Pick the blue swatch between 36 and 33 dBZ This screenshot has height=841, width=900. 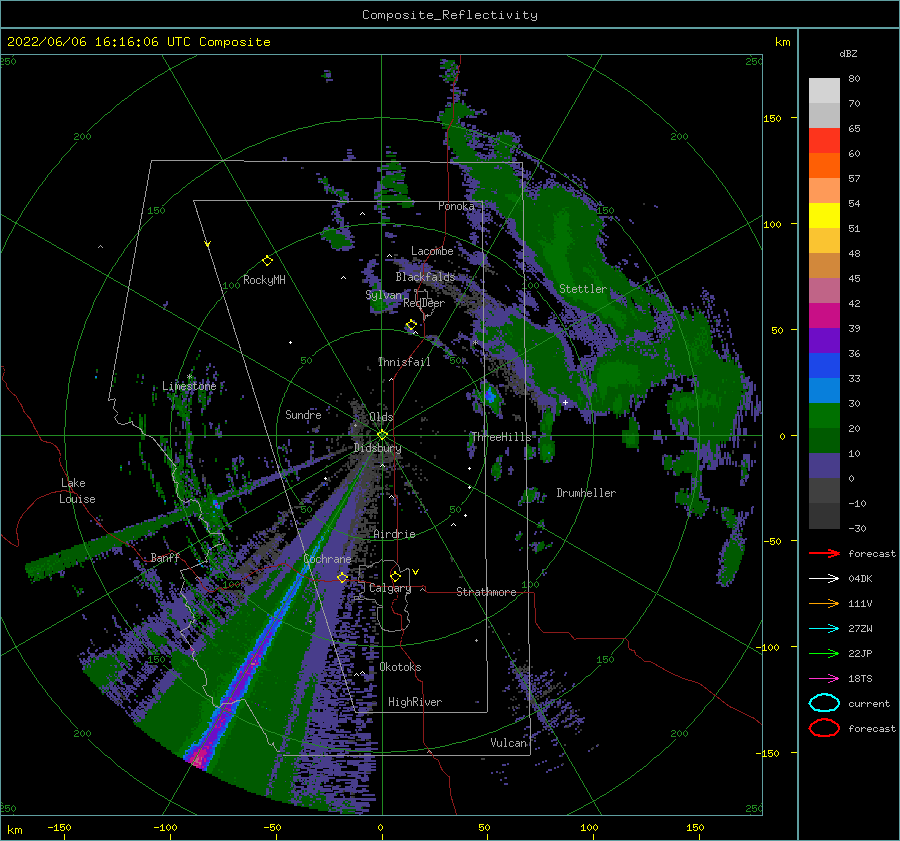[824, 366]
